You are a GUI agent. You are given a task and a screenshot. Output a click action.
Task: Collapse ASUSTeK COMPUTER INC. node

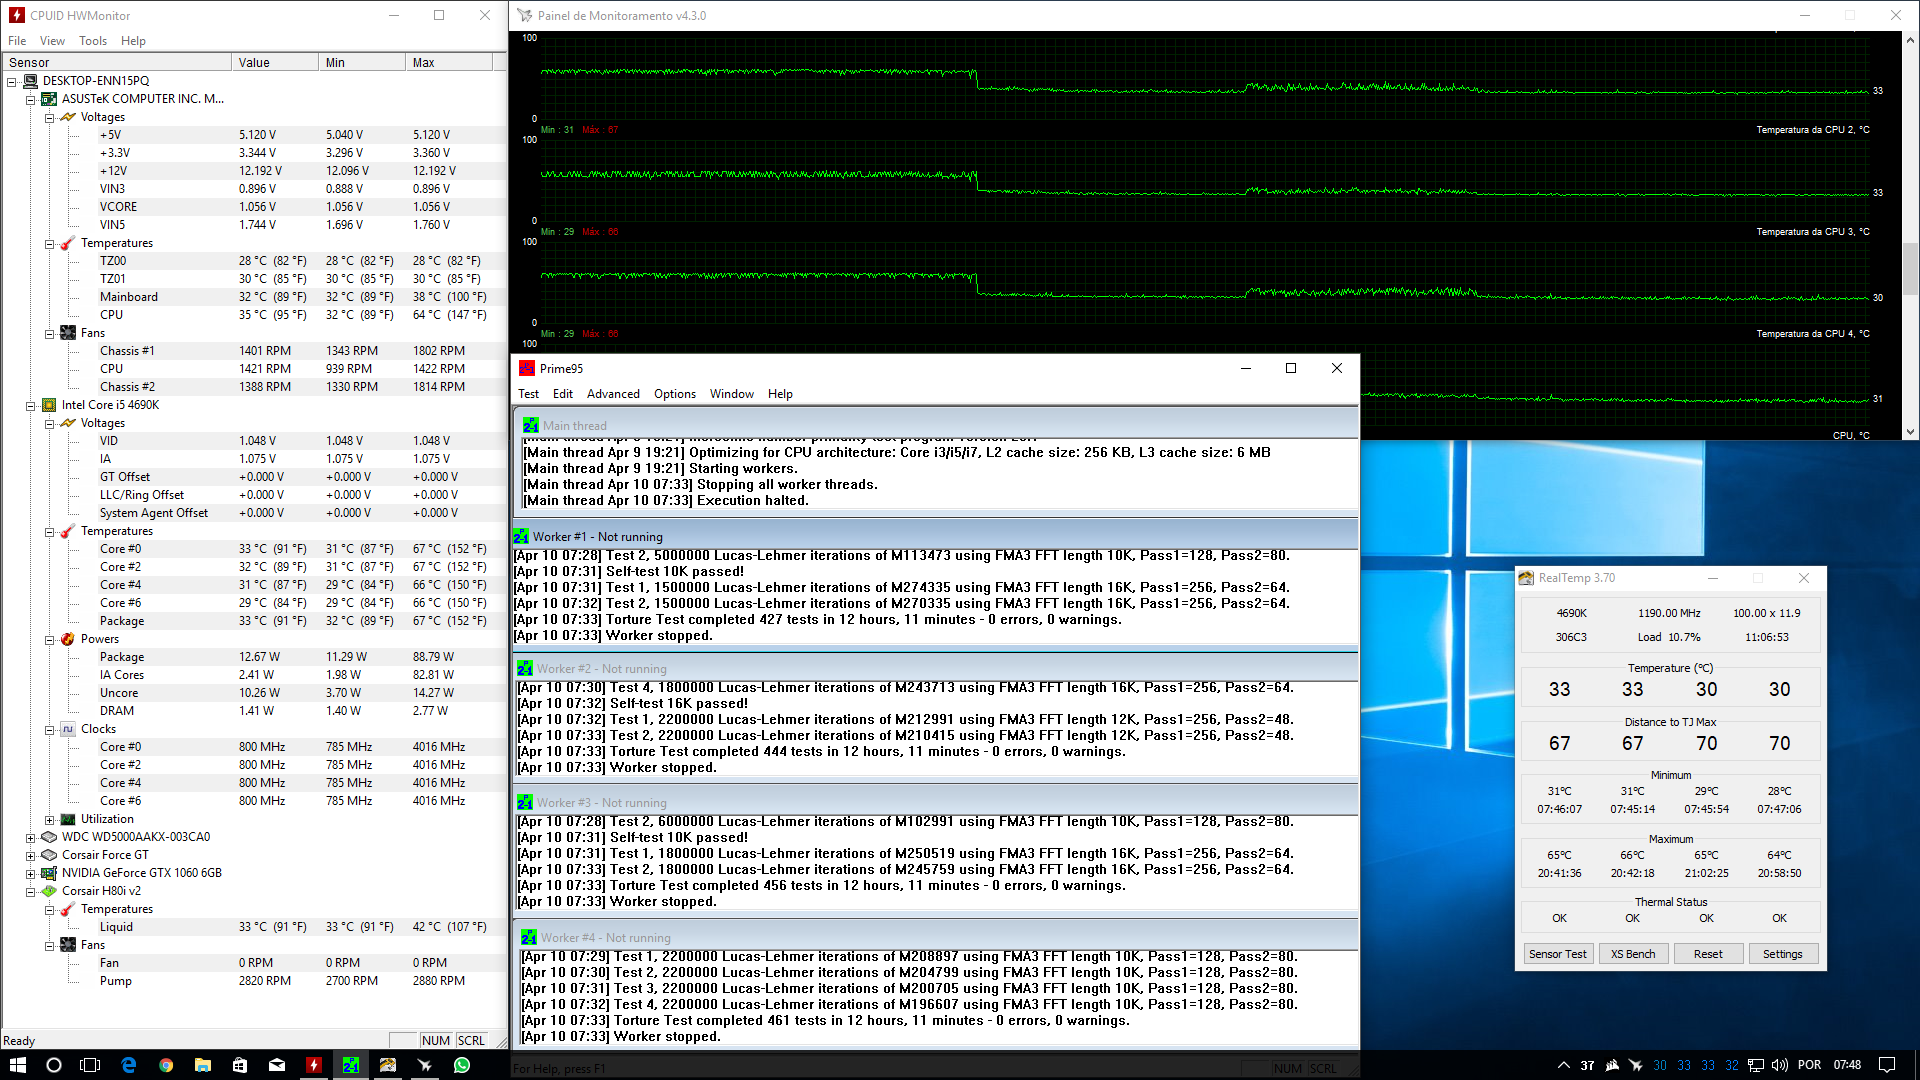30,99
